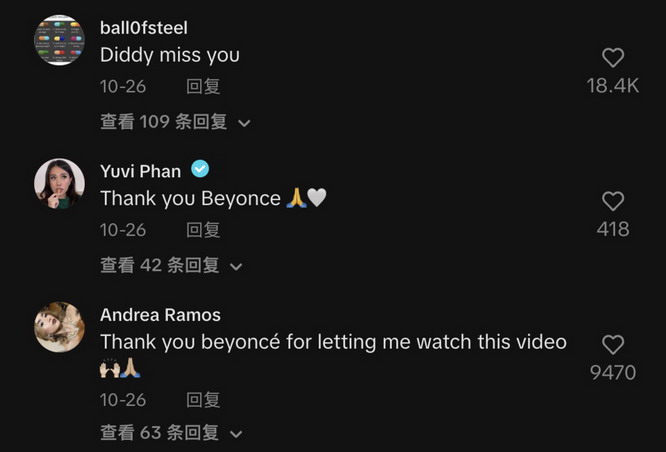Image resolution: width=666 pixels, height=452 pixels.
Task: Click Yuvi Phan's blue verified badge
Action: (200, 169)
